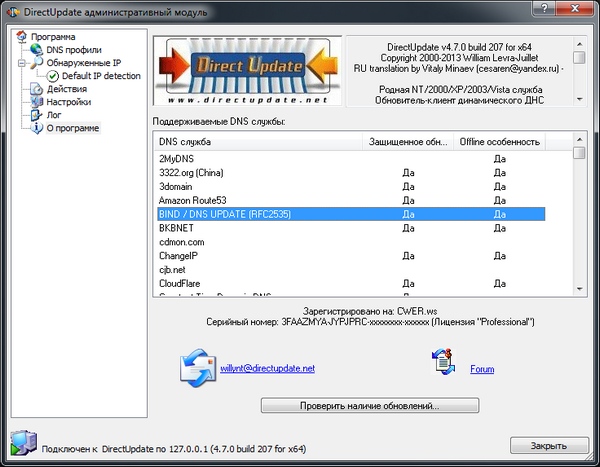Select О программе tree item
The height and width of the screenshot is (467, 600).
pos(73,128)
